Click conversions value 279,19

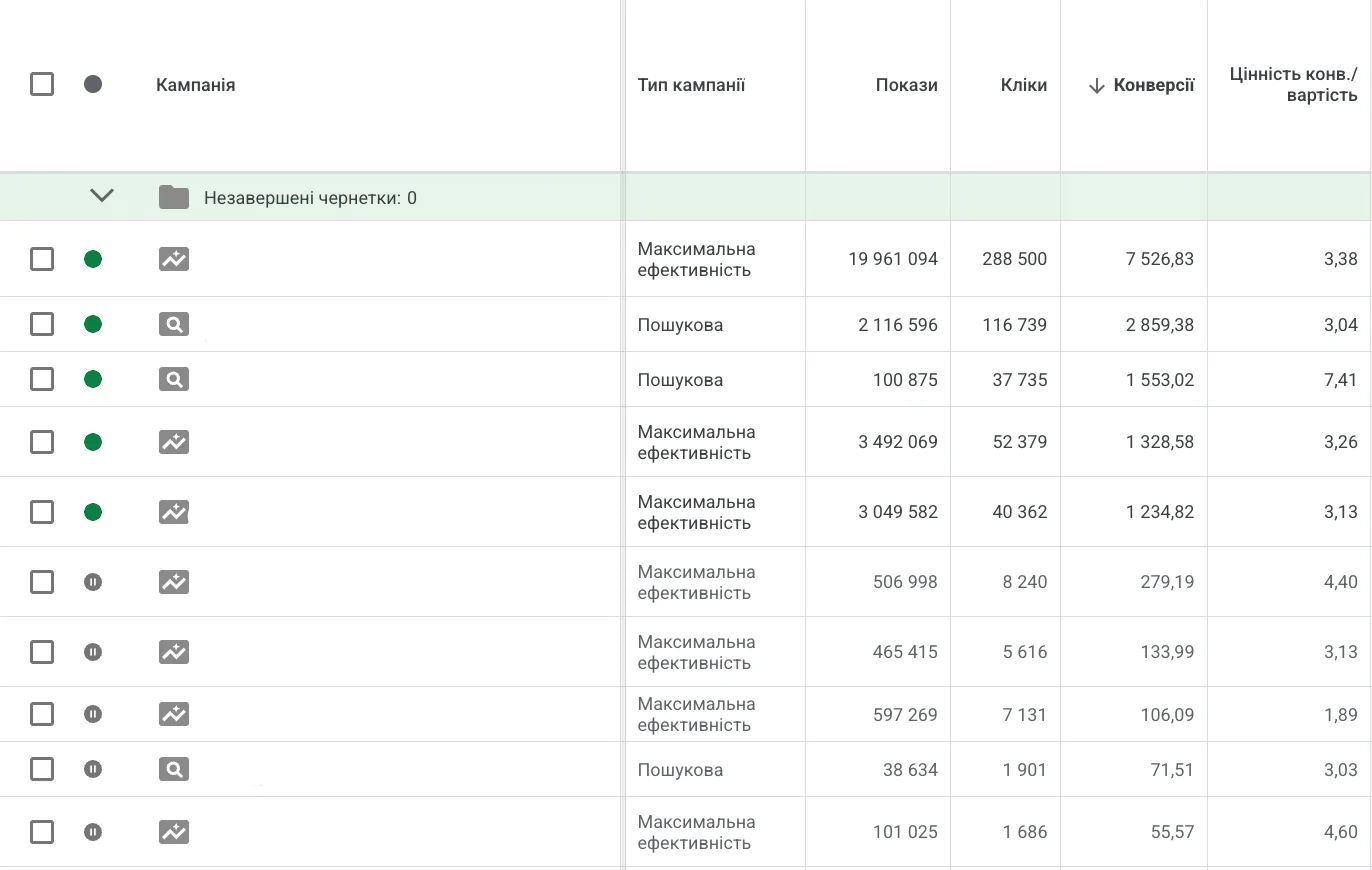tap(1168, 582)
